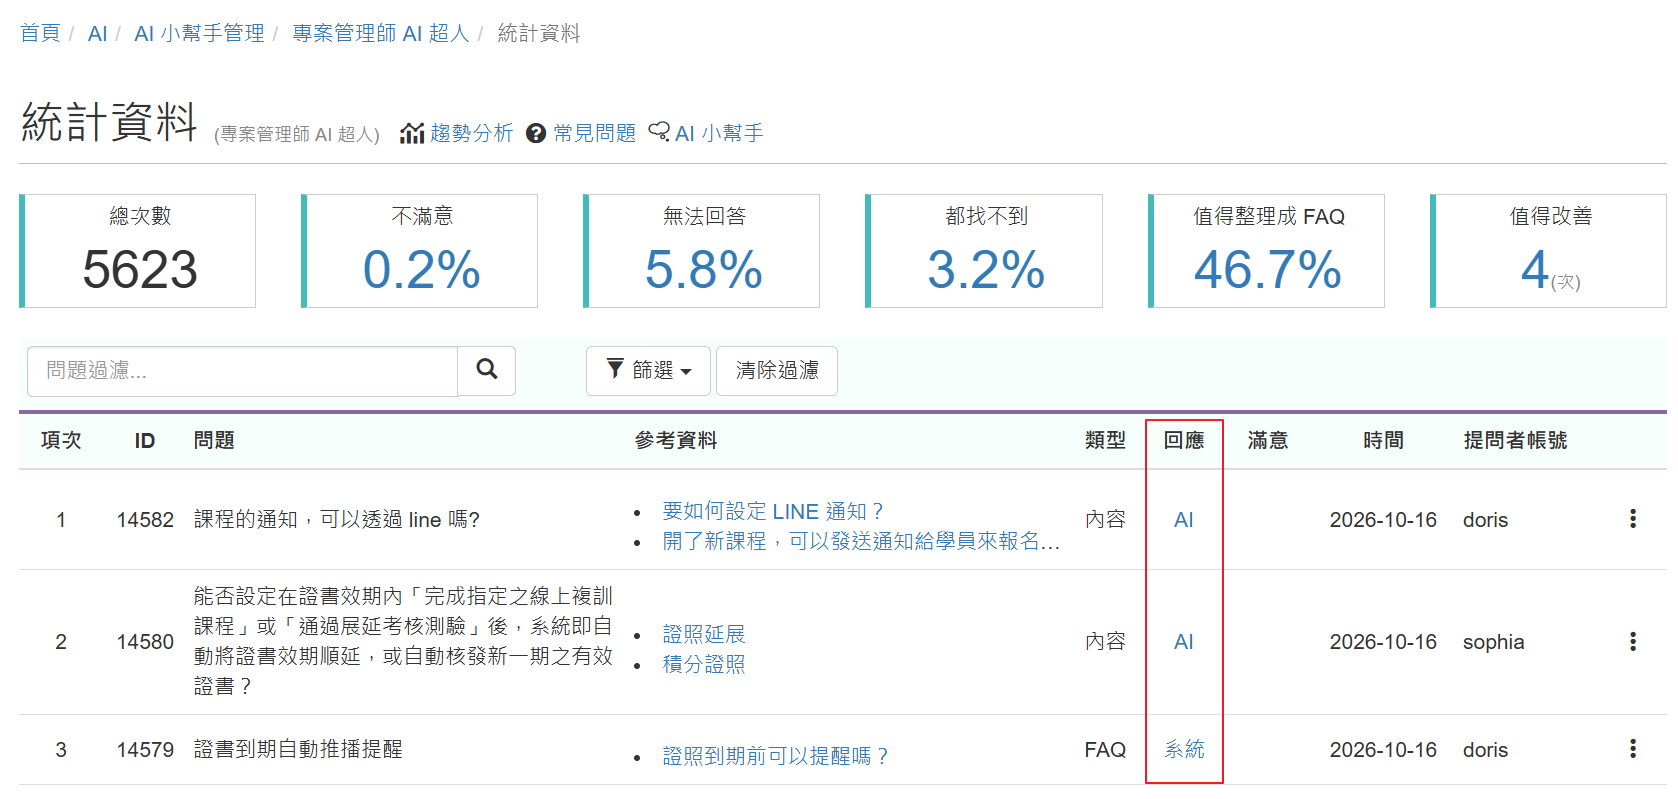
Task: Click the 常見問題 question mark icon
Action: pos(536,133)
